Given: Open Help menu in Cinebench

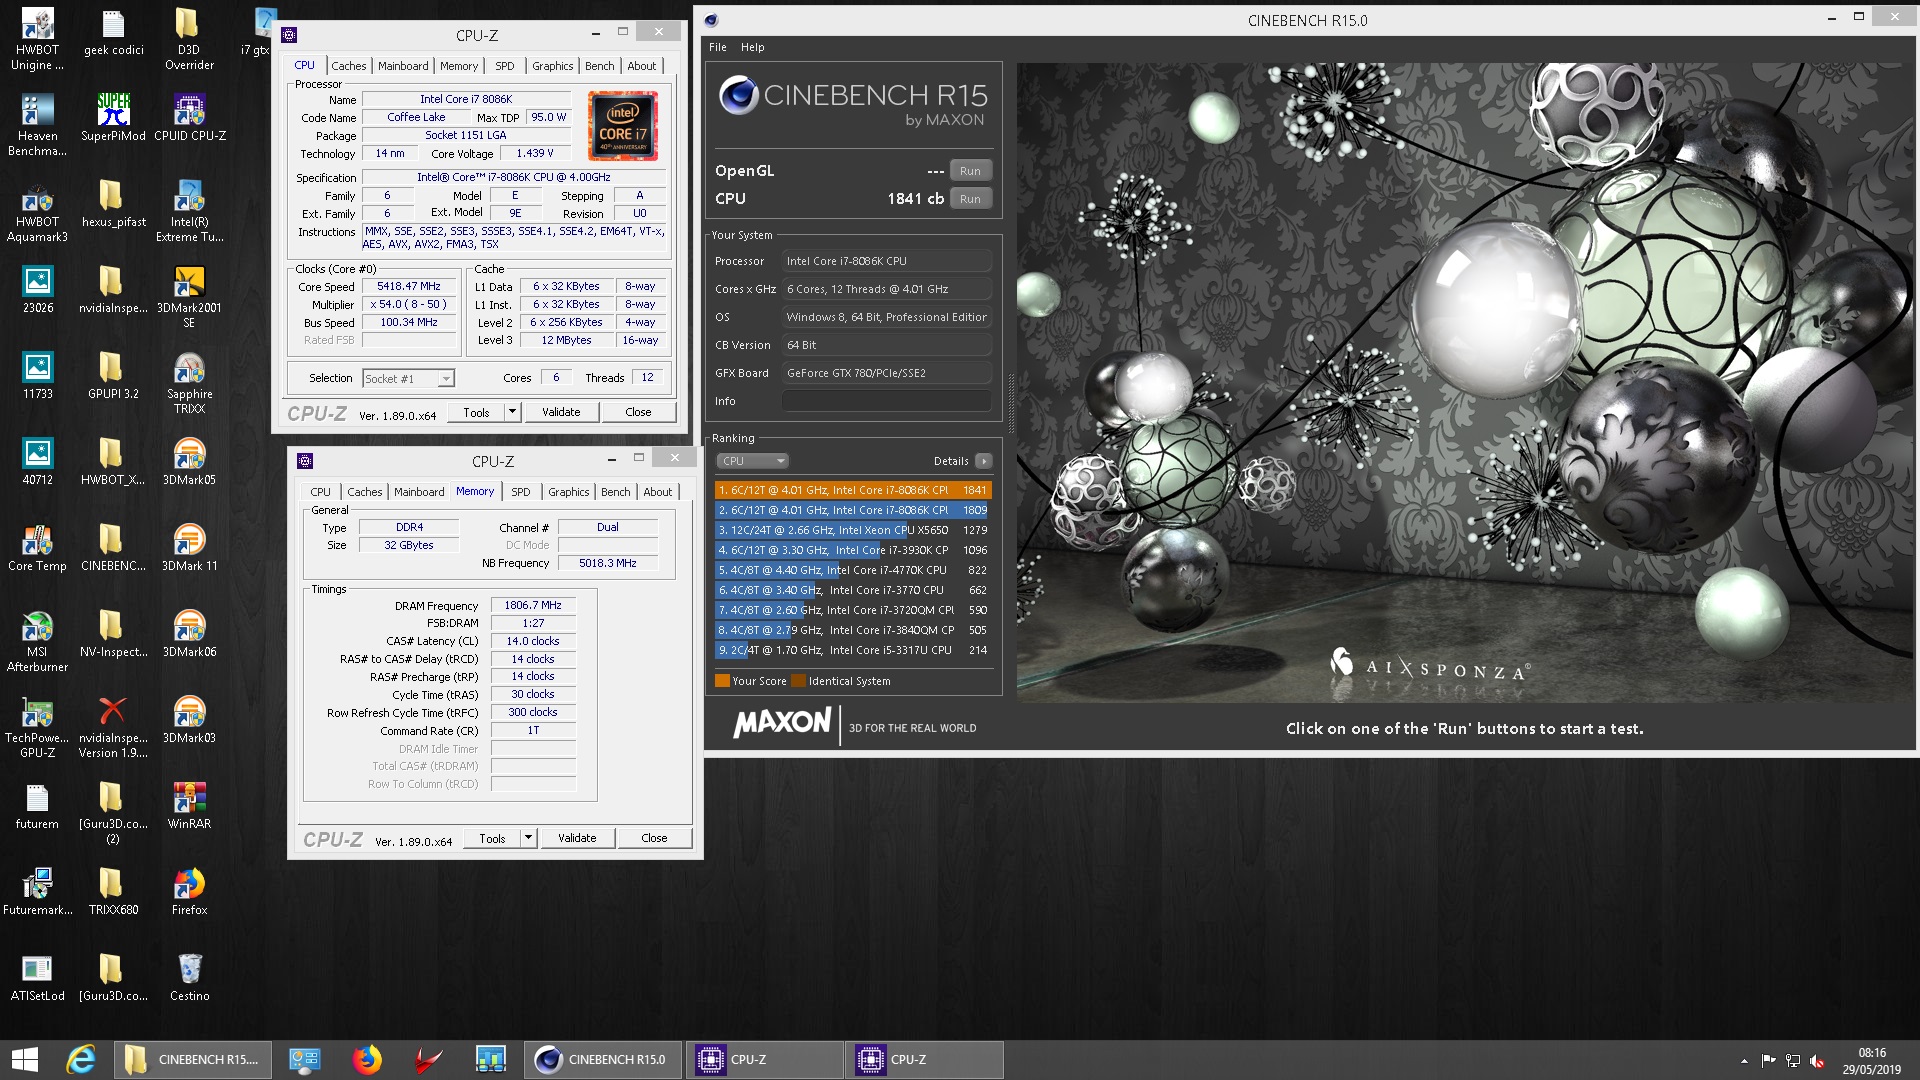Looking at the screenshot, I should 753,47.
